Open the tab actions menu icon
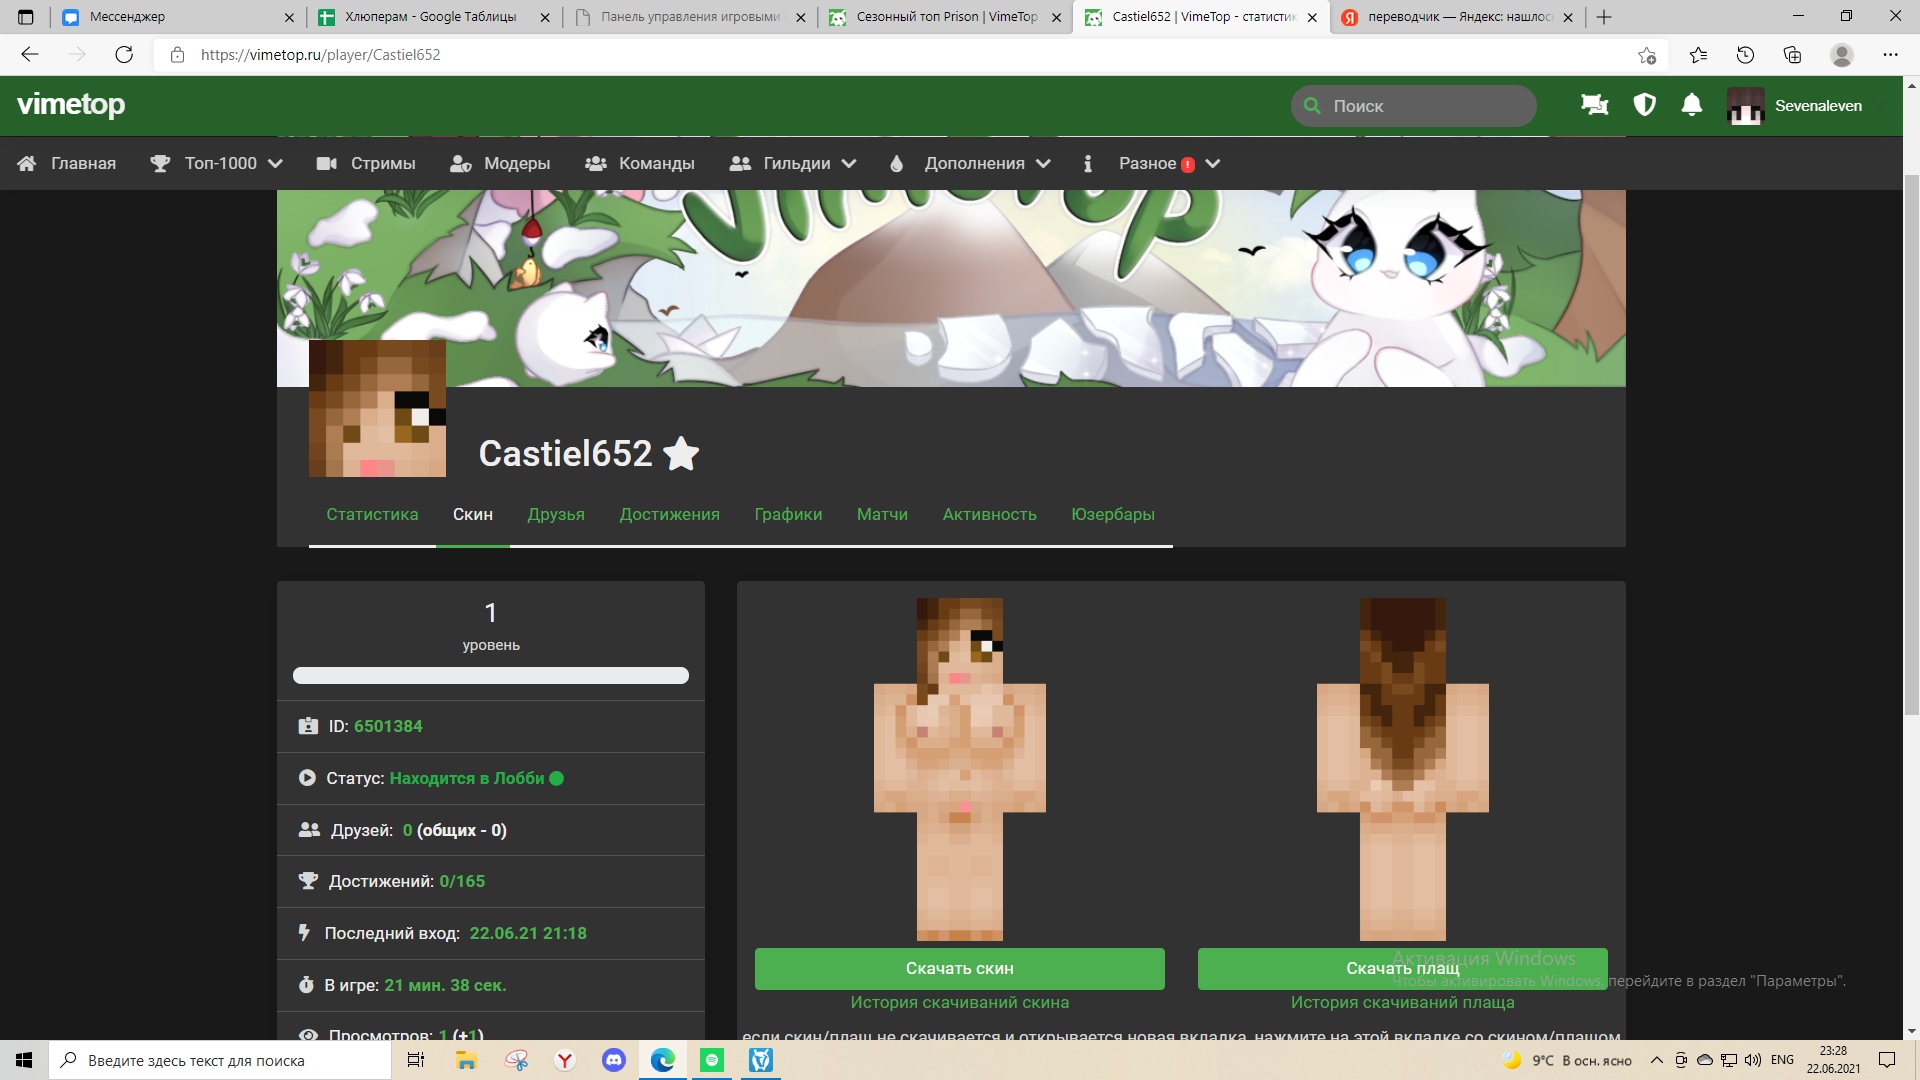Viewport: 1920px width, 1080px height. coord(26,17)
